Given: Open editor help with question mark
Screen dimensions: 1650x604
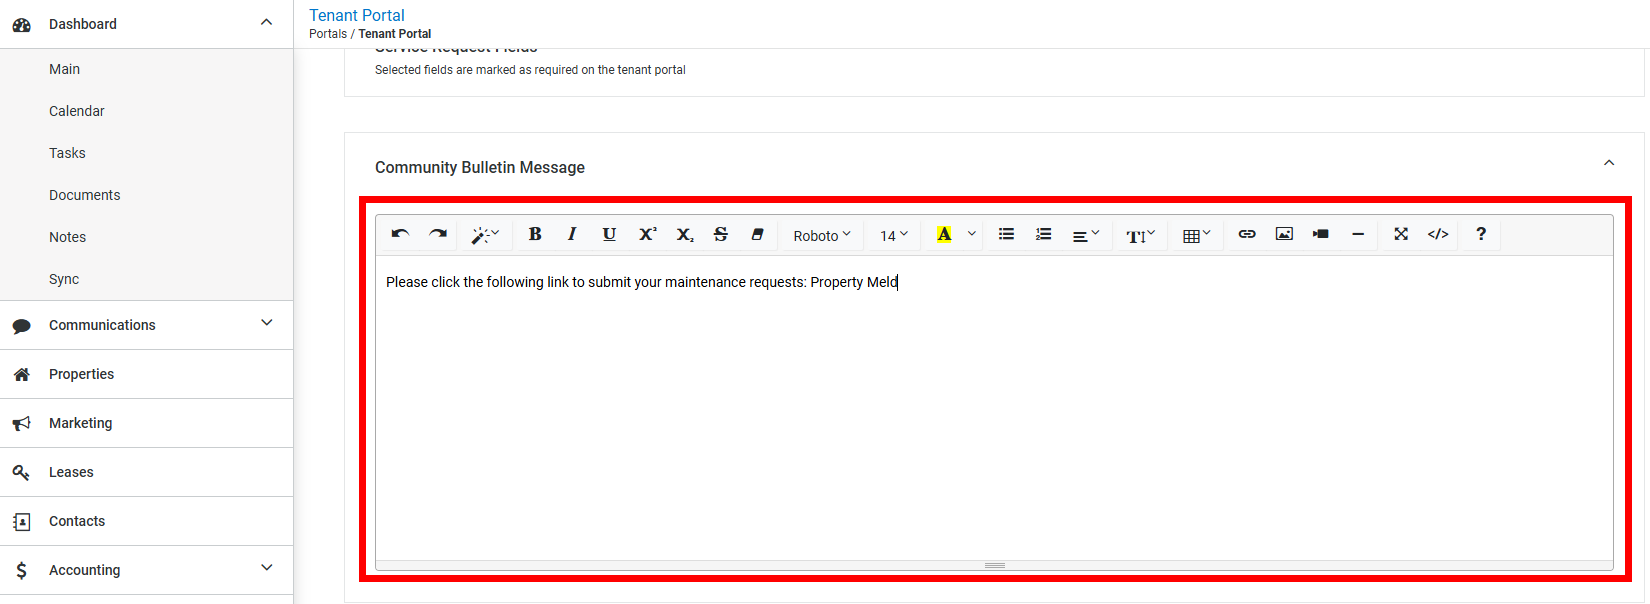Looking at the screenshot, I should pos(1481,234).
